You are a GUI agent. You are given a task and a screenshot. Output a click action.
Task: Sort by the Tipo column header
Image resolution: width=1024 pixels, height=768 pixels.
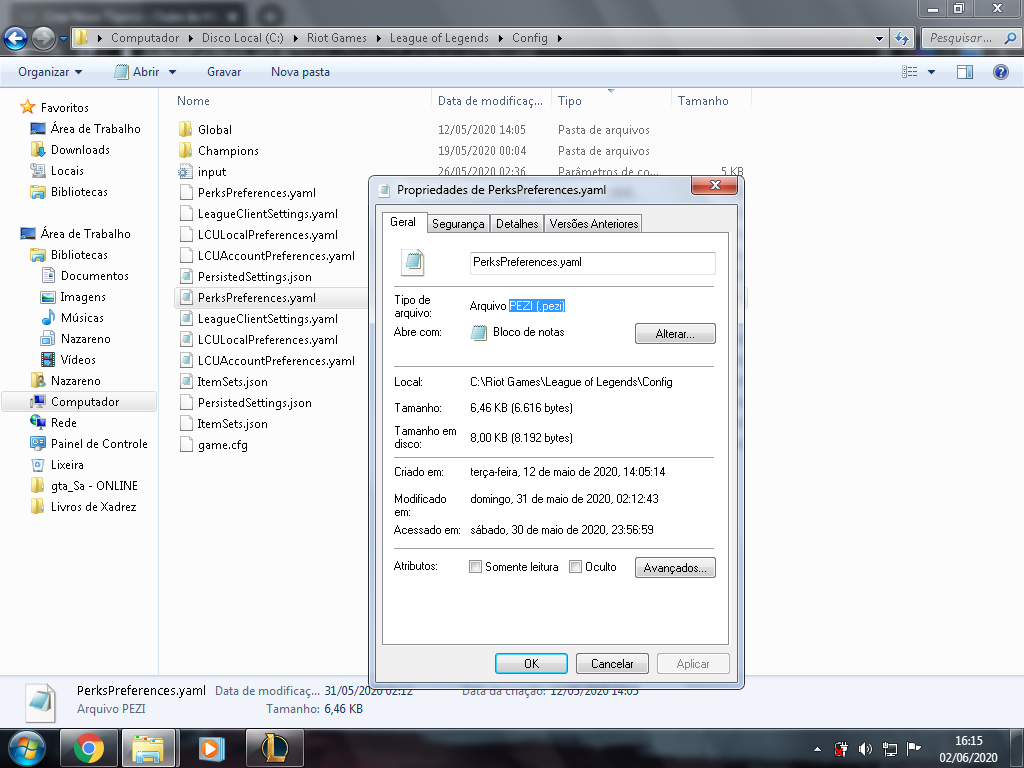pos(611,101)
